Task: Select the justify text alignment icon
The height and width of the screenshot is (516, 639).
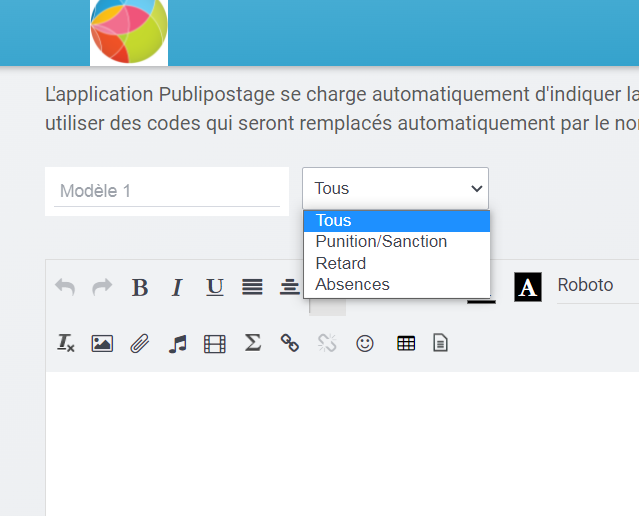Action: pos(253,288)
